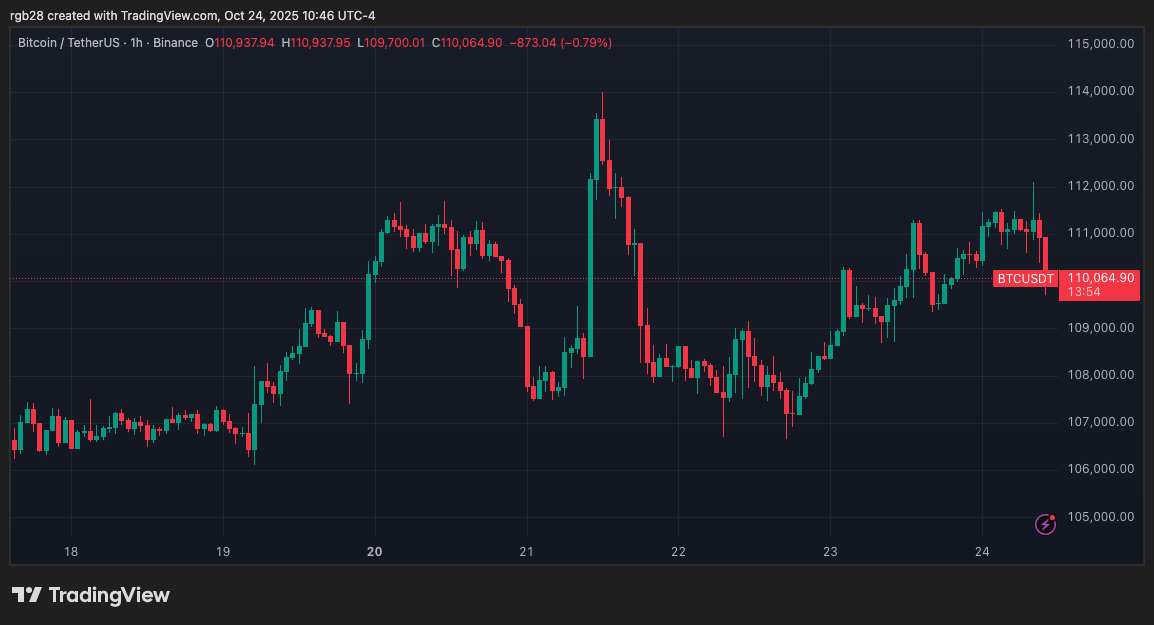Click the TradingView logo icon
The height and width of the screenshot is (625, 1154).
point(27,595)
